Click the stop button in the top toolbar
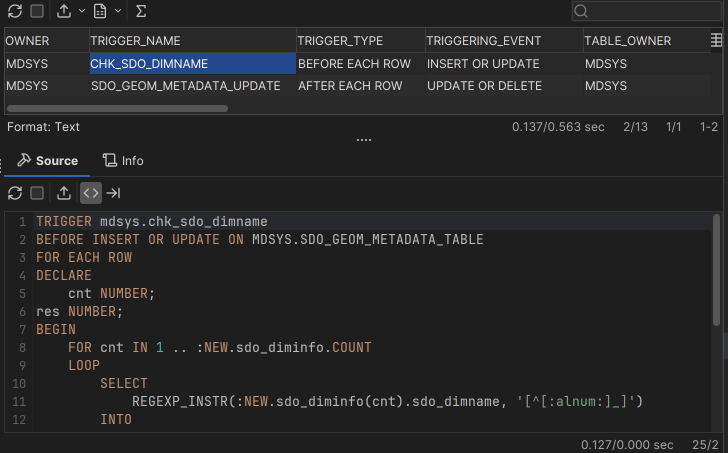The height and width of the screenshot is (453, 728). 37,11
